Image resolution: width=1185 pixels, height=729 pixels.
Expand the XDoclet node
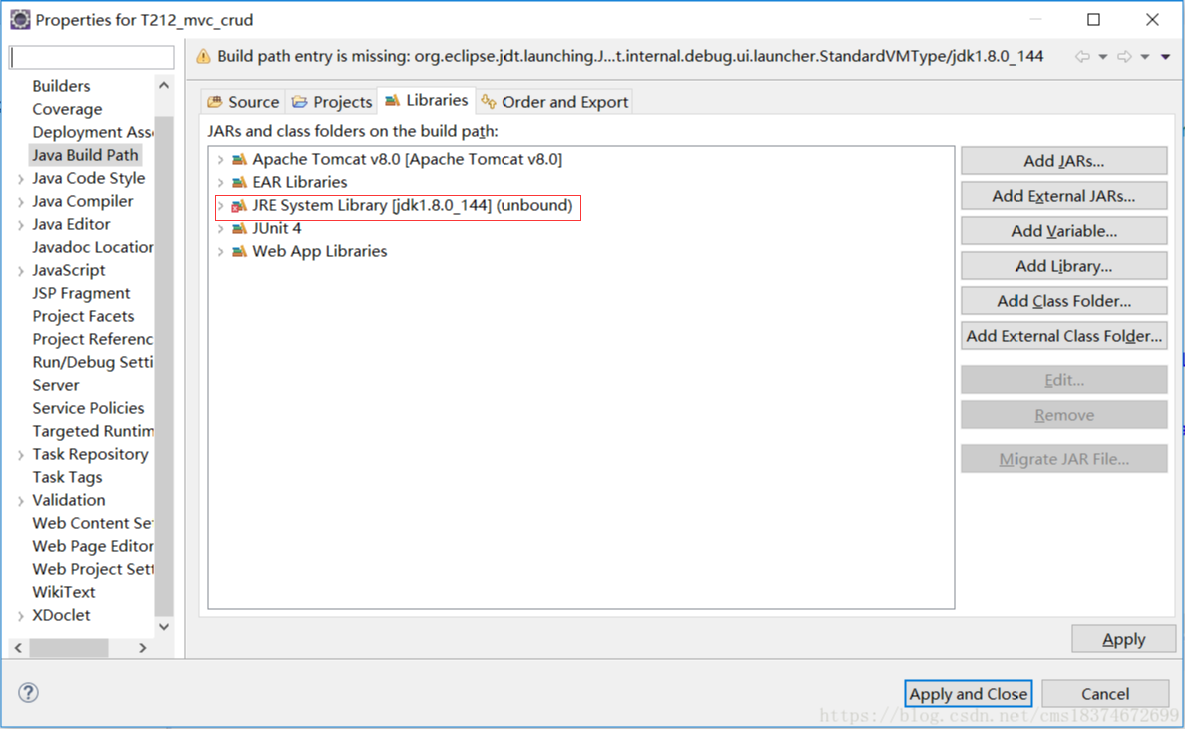click(x=20, y=616)
